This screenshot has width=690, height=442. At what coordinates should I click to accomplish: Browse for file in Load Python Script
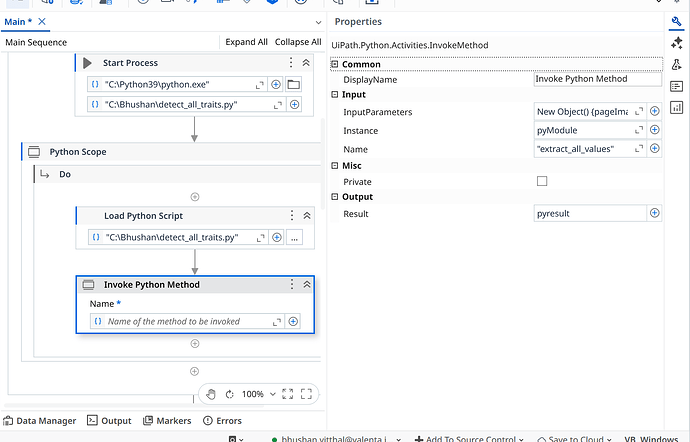294,238
